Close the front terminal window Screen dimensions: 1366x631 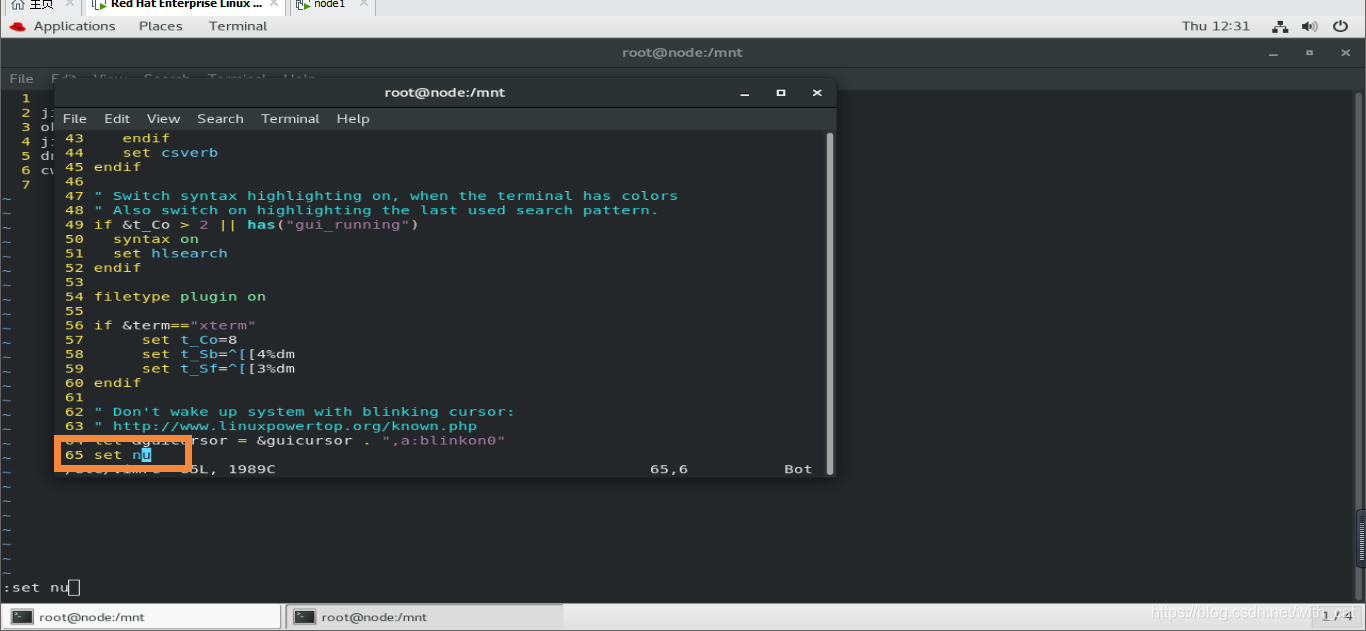[817, 93]
